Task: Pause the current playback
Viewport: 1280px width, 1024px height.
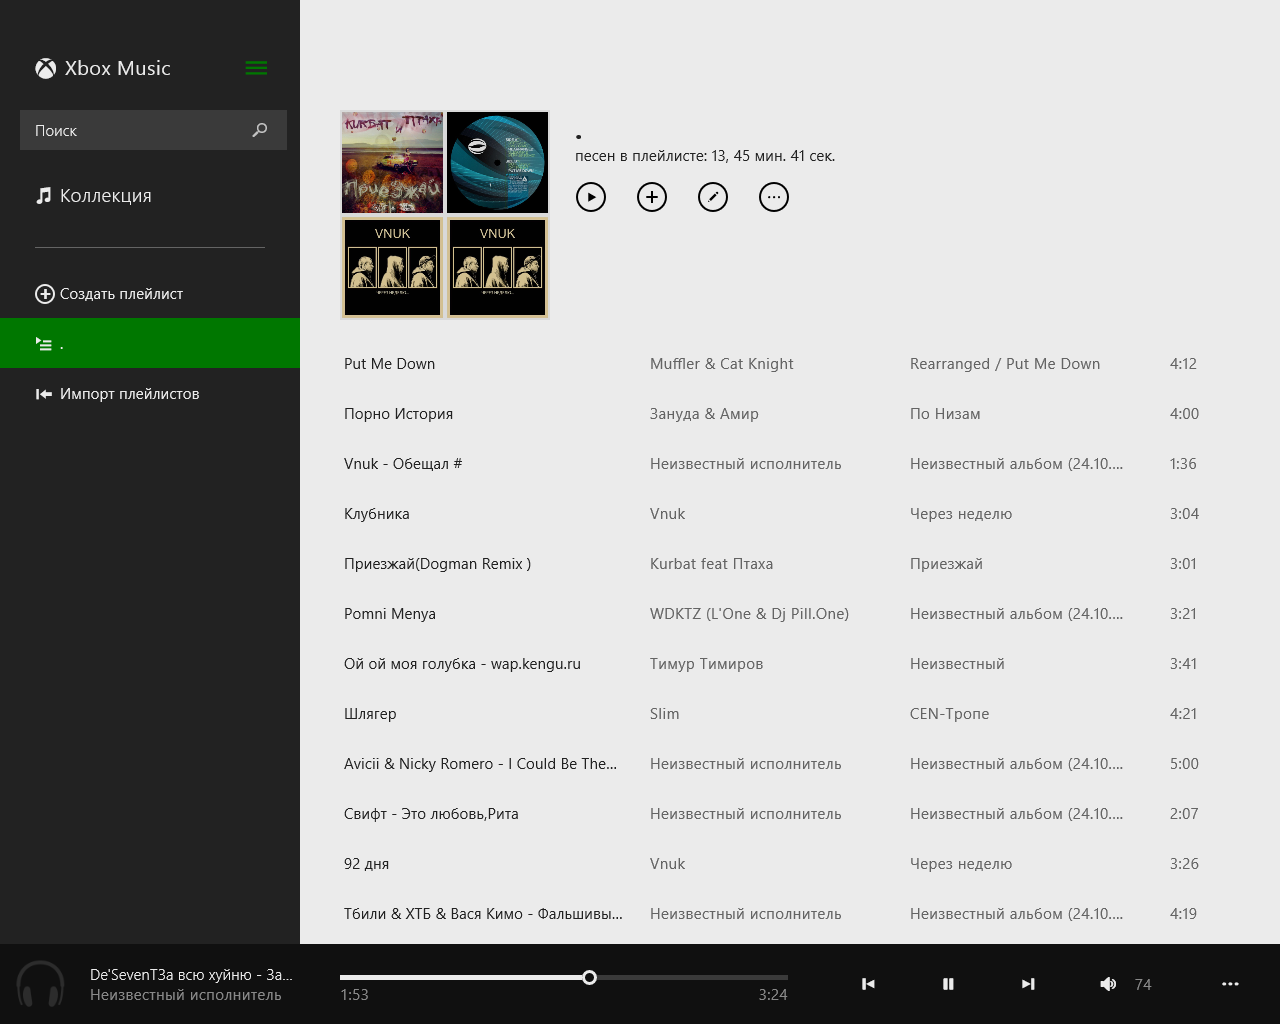Action: [948, 984]
